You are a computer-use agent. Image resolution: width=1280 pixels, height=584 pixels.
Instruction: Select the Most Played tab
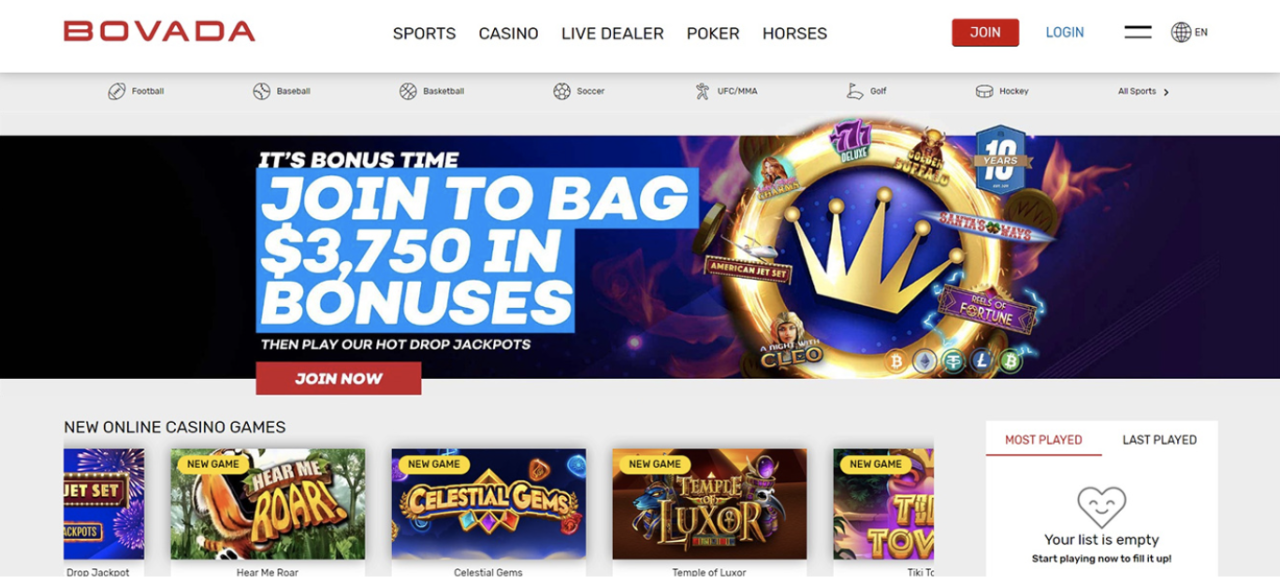[x=1043, y=439]
